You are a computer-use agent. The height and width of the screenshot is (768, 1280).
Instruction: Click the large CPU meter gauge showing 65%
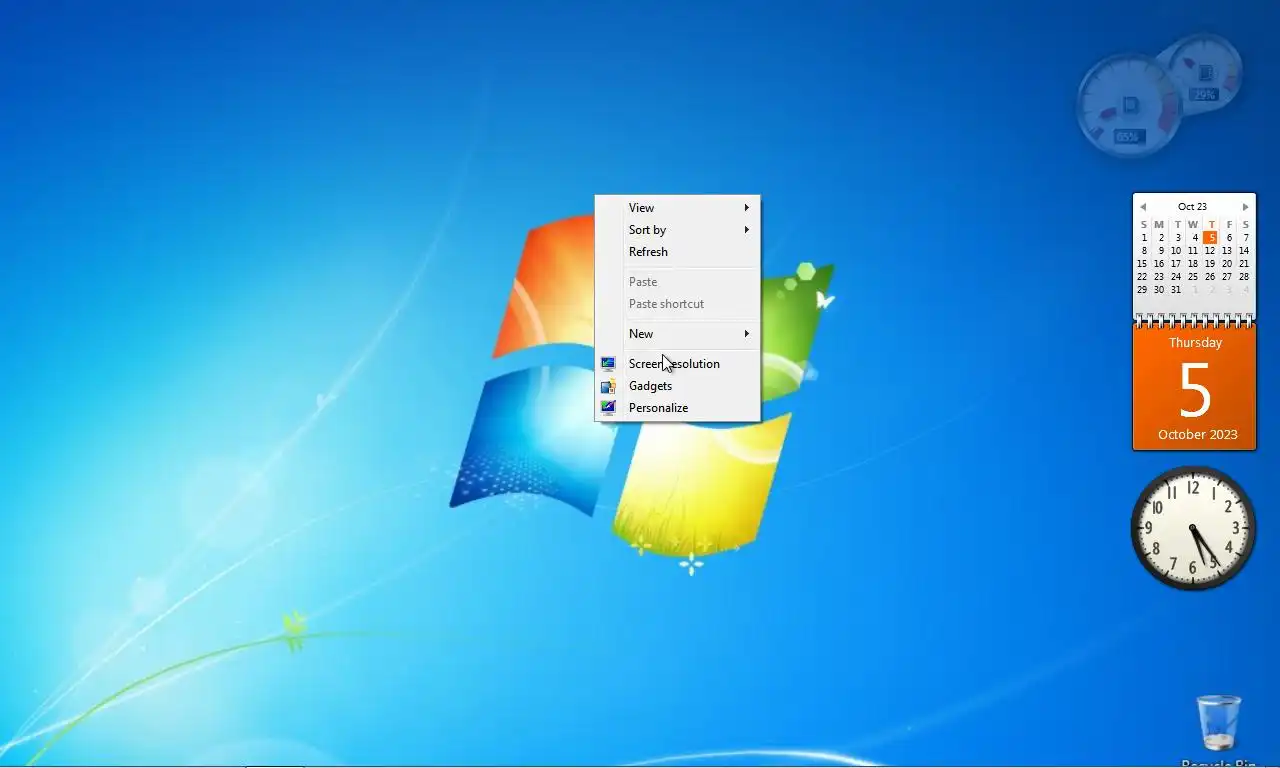pos(1129,106)
